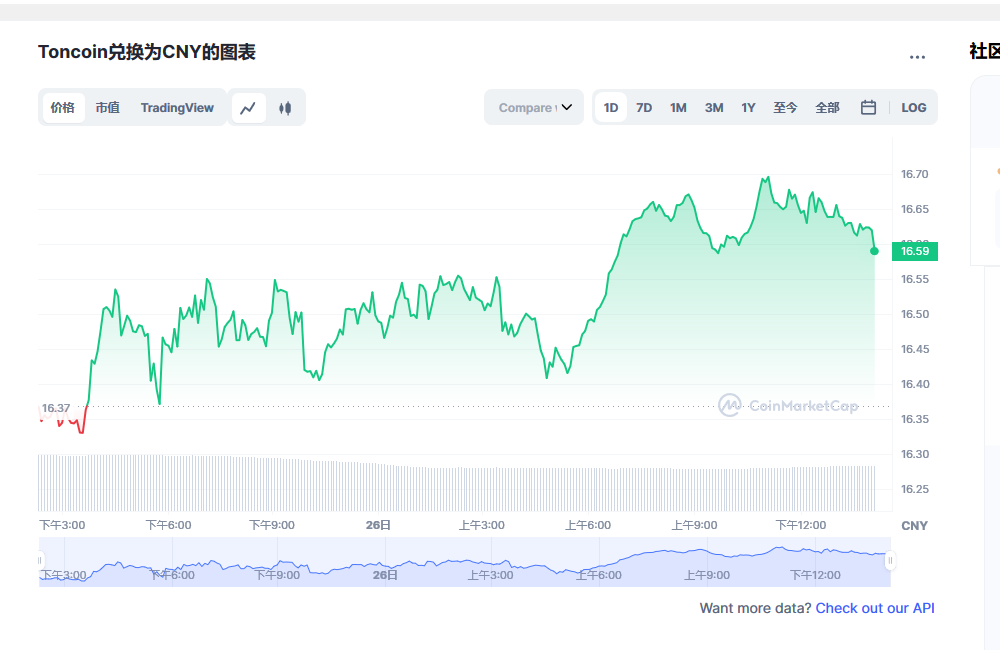Viewport: 1000px width, 650px height.
Task: Open the three-dot more options menu
Action: tap(917, 57)
